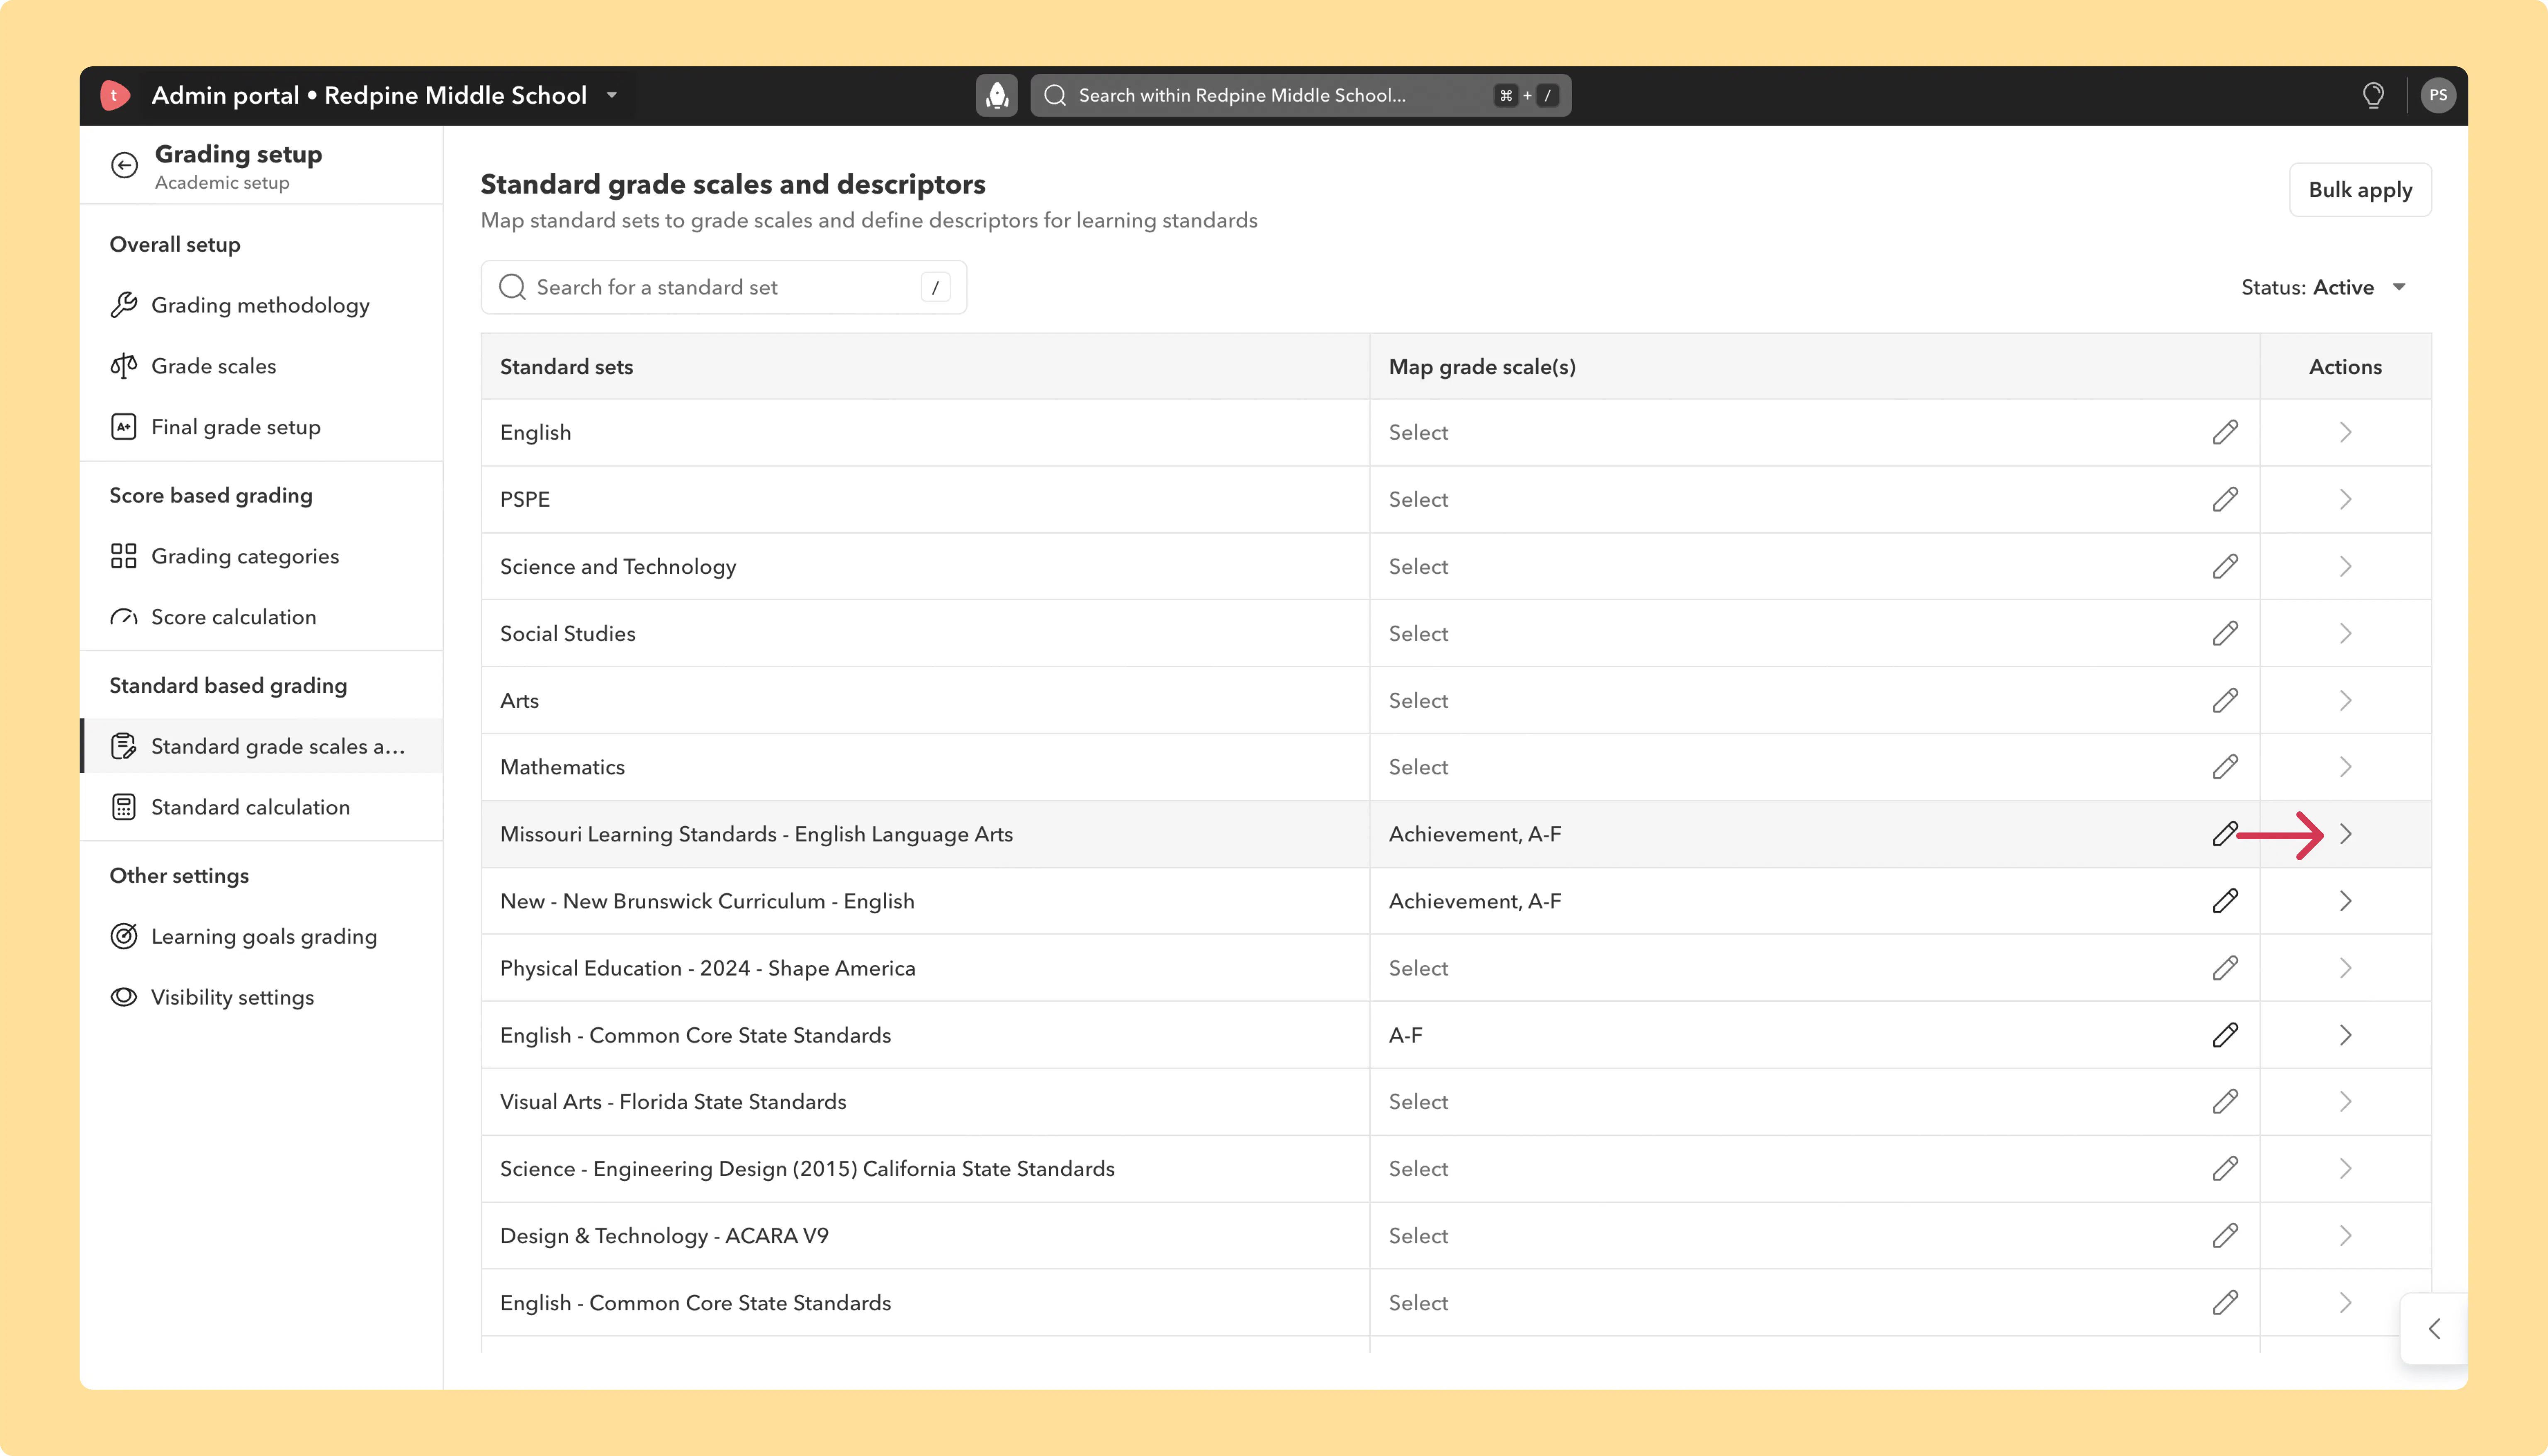The image size is (2548, 1456).
Task: Open descriptors for Arts standard set
Action: tap(2345, 700)
